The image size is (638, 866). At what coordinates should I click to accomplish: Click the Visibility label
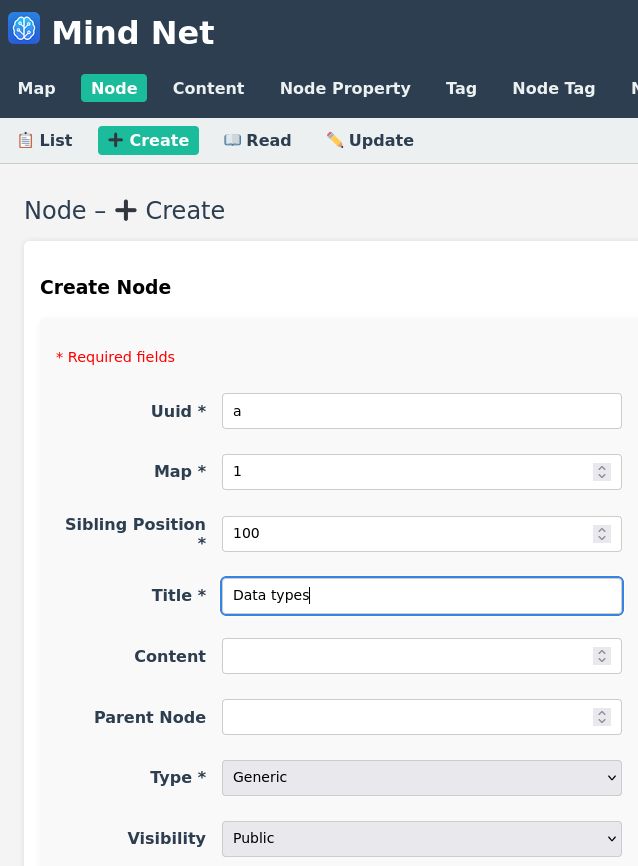166,838
